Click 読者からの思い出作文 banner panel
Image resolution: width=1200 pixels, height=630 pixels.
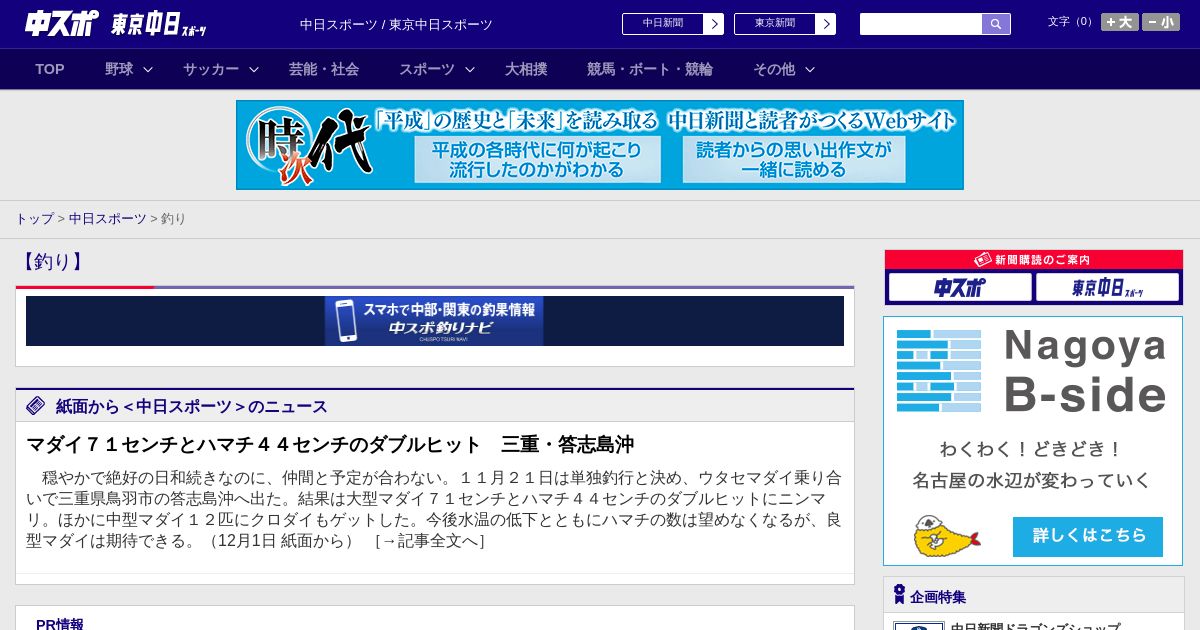tap(794, 160)
